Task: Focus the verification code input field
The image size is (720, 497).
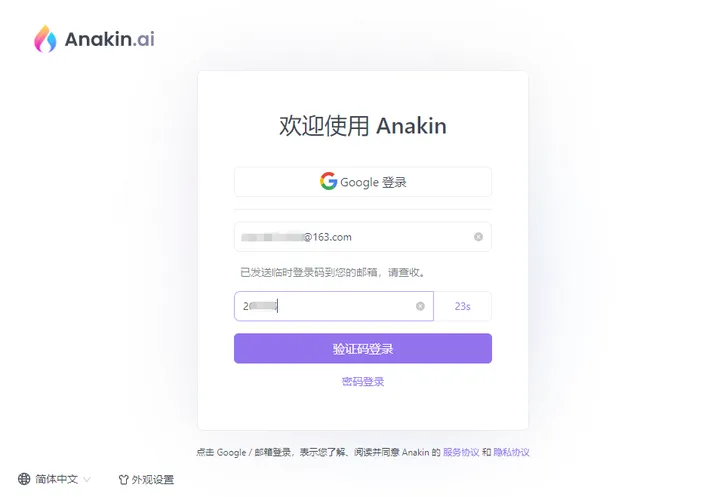Action: (334, 306)
